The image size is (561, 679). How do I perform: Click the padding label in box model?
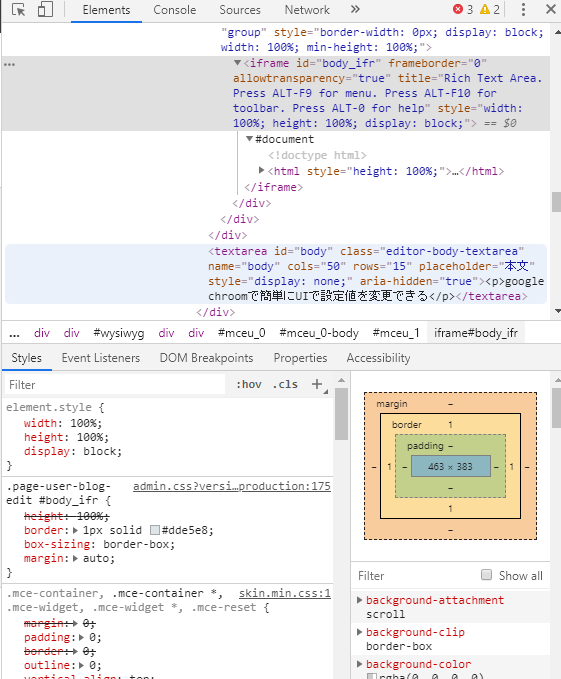[x=425, y=446]
